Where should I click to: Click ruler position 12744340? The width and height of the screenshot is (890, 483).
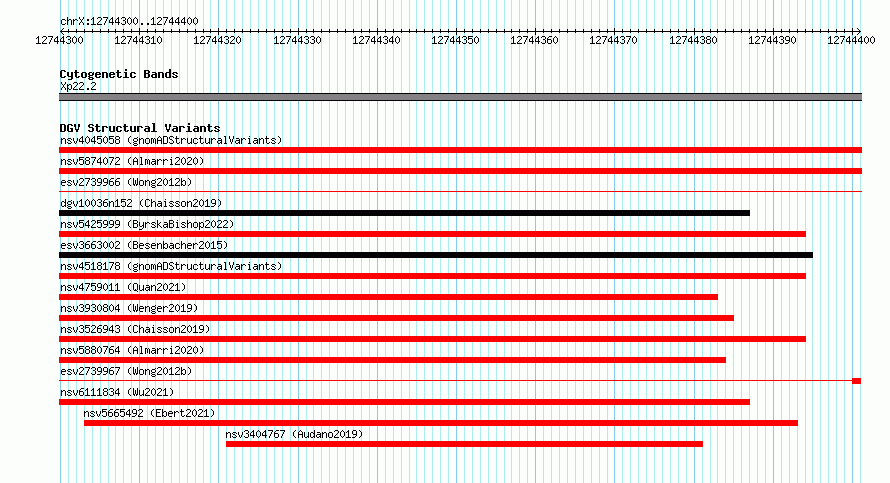click(376, 40)
